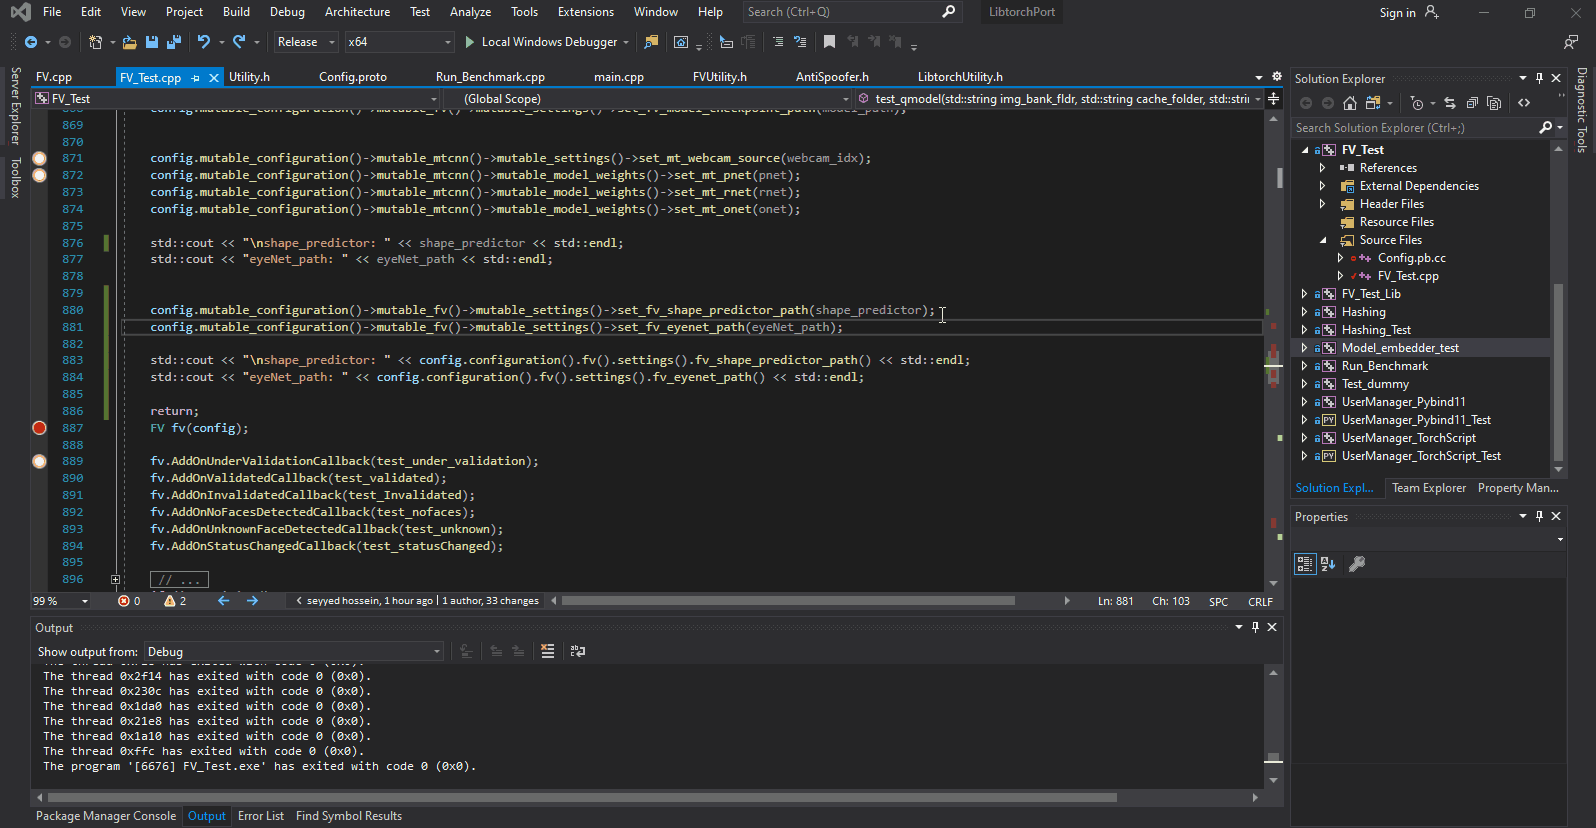Click the Pending Changes Filter clock icon
The height and width of the screenshot is (828, 1596).
pyautogui.click(x=1417, y=103)
